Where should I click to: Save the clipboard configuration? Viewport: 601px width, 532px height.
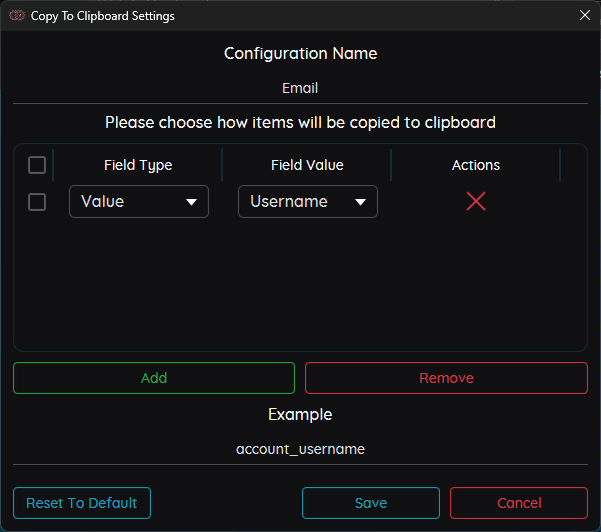click(x=371, y=503)
